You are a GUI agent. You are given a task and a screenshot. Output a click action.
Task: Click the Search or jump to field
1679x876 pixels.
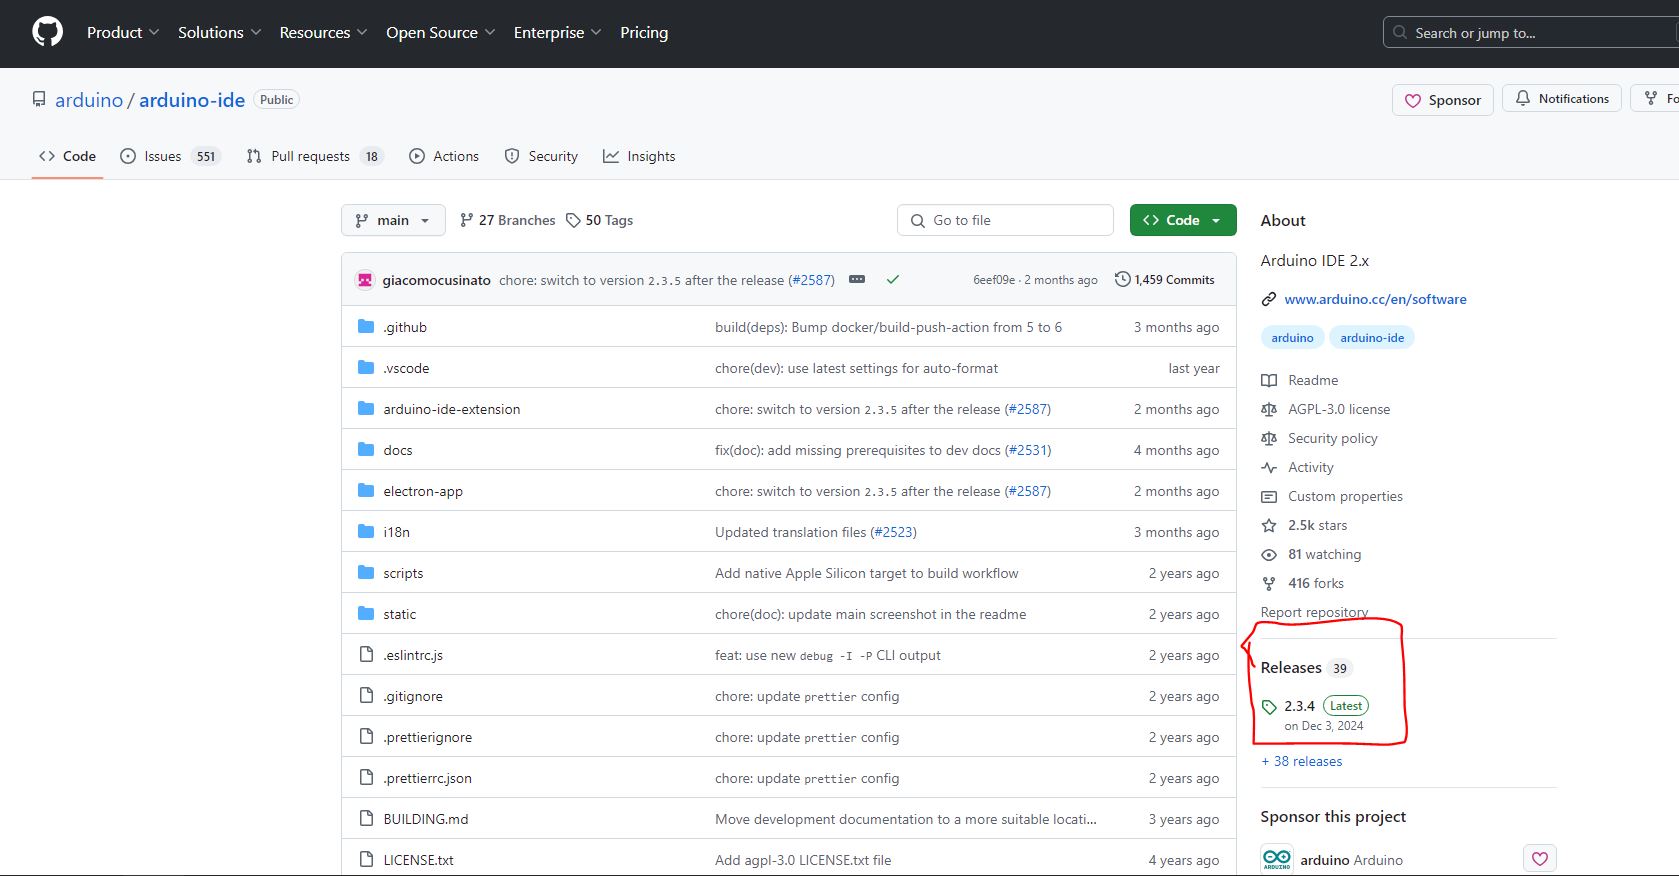tap(1530, 33)
